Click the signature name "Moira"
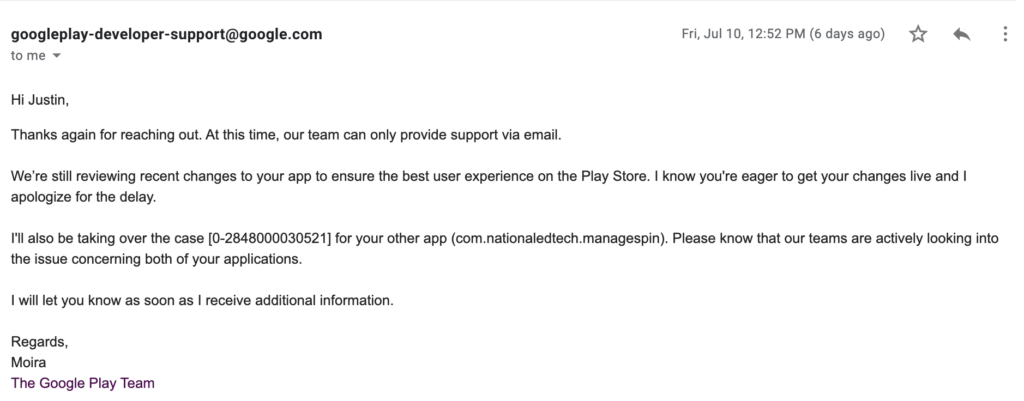This screenshot has height=401, width=1024. [x=28, y=362]
